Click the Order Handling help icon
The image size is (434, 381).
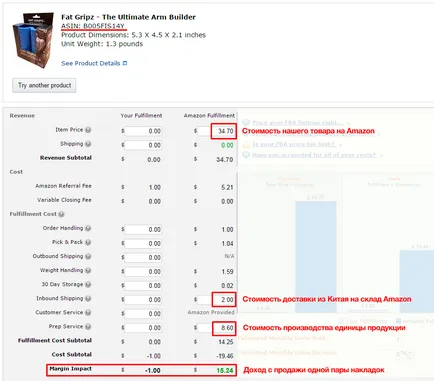click(88, 228)
